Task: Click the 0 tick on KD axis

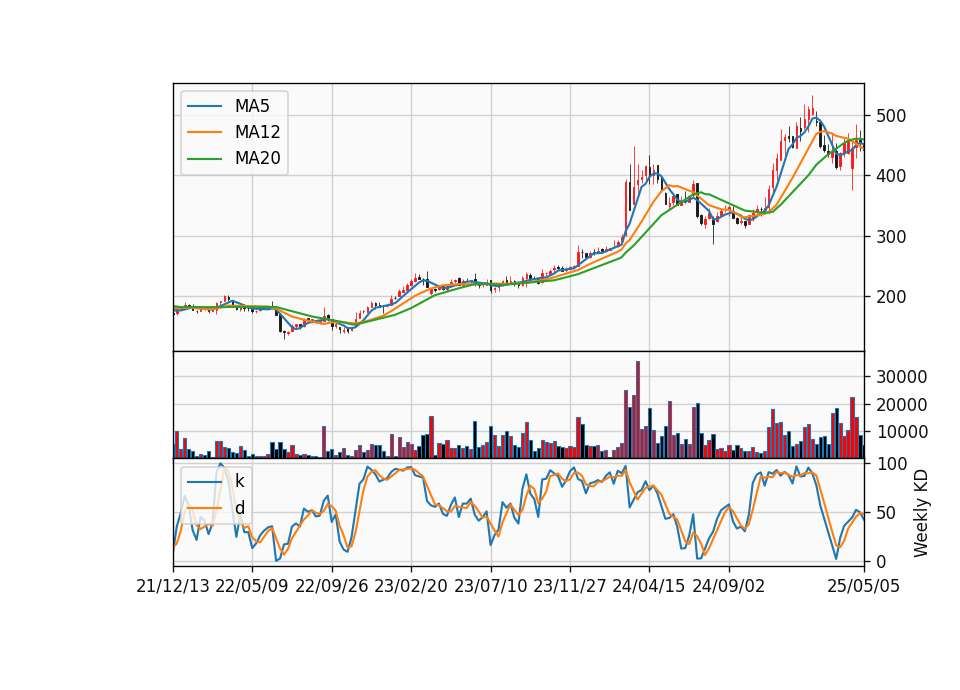Action: [881, 561]
